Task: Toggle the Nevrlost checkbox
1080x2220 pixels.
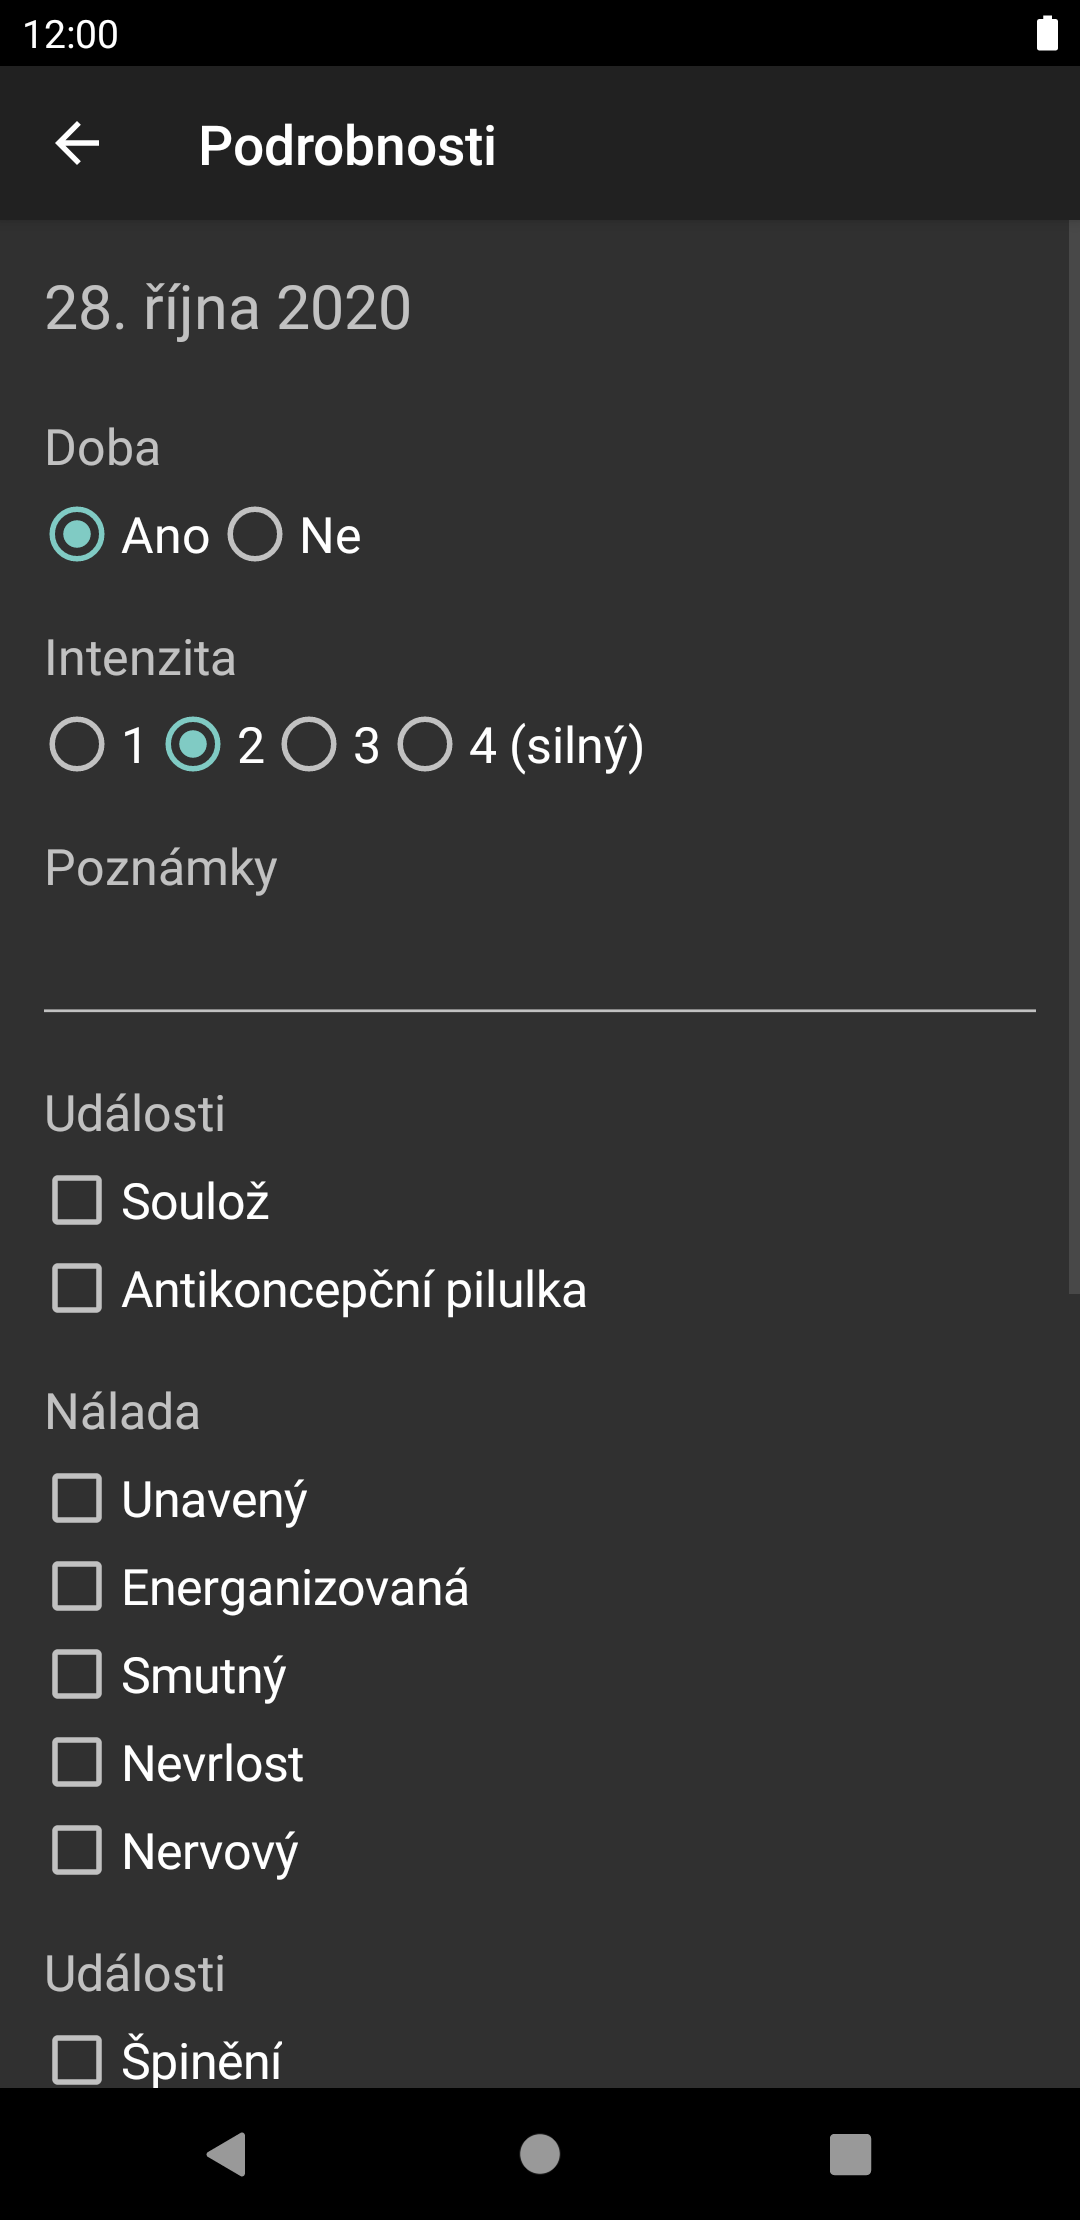Action: [77, 1763]
